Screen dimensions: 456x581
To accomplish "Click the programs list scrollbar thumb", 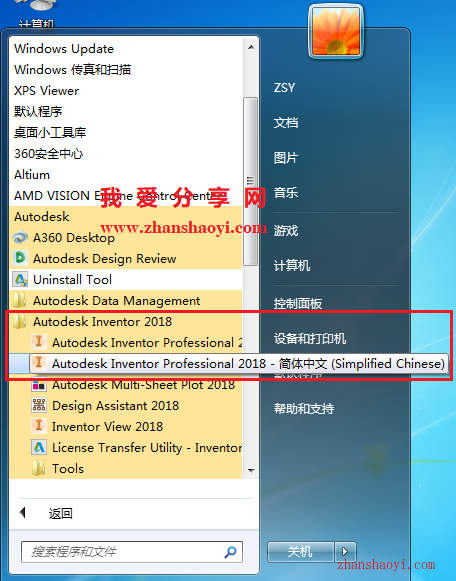I will click(251, 182).
